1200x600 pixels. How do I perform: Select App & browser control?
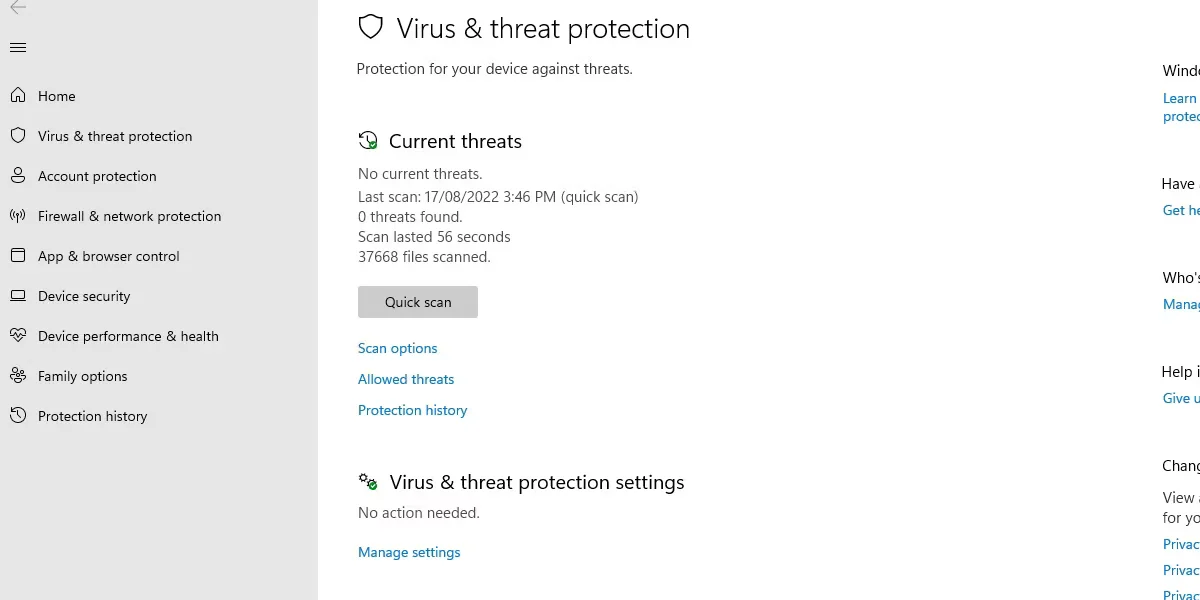pos(107,256)
